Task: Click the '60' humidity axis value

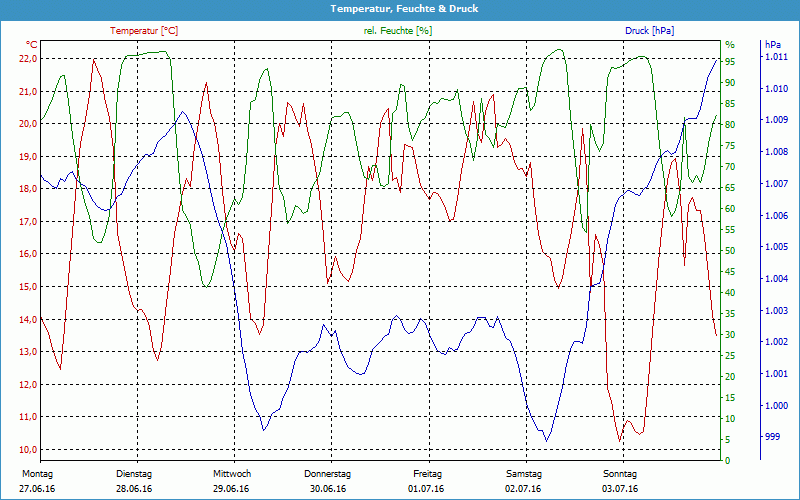Action: pos(730,209)
